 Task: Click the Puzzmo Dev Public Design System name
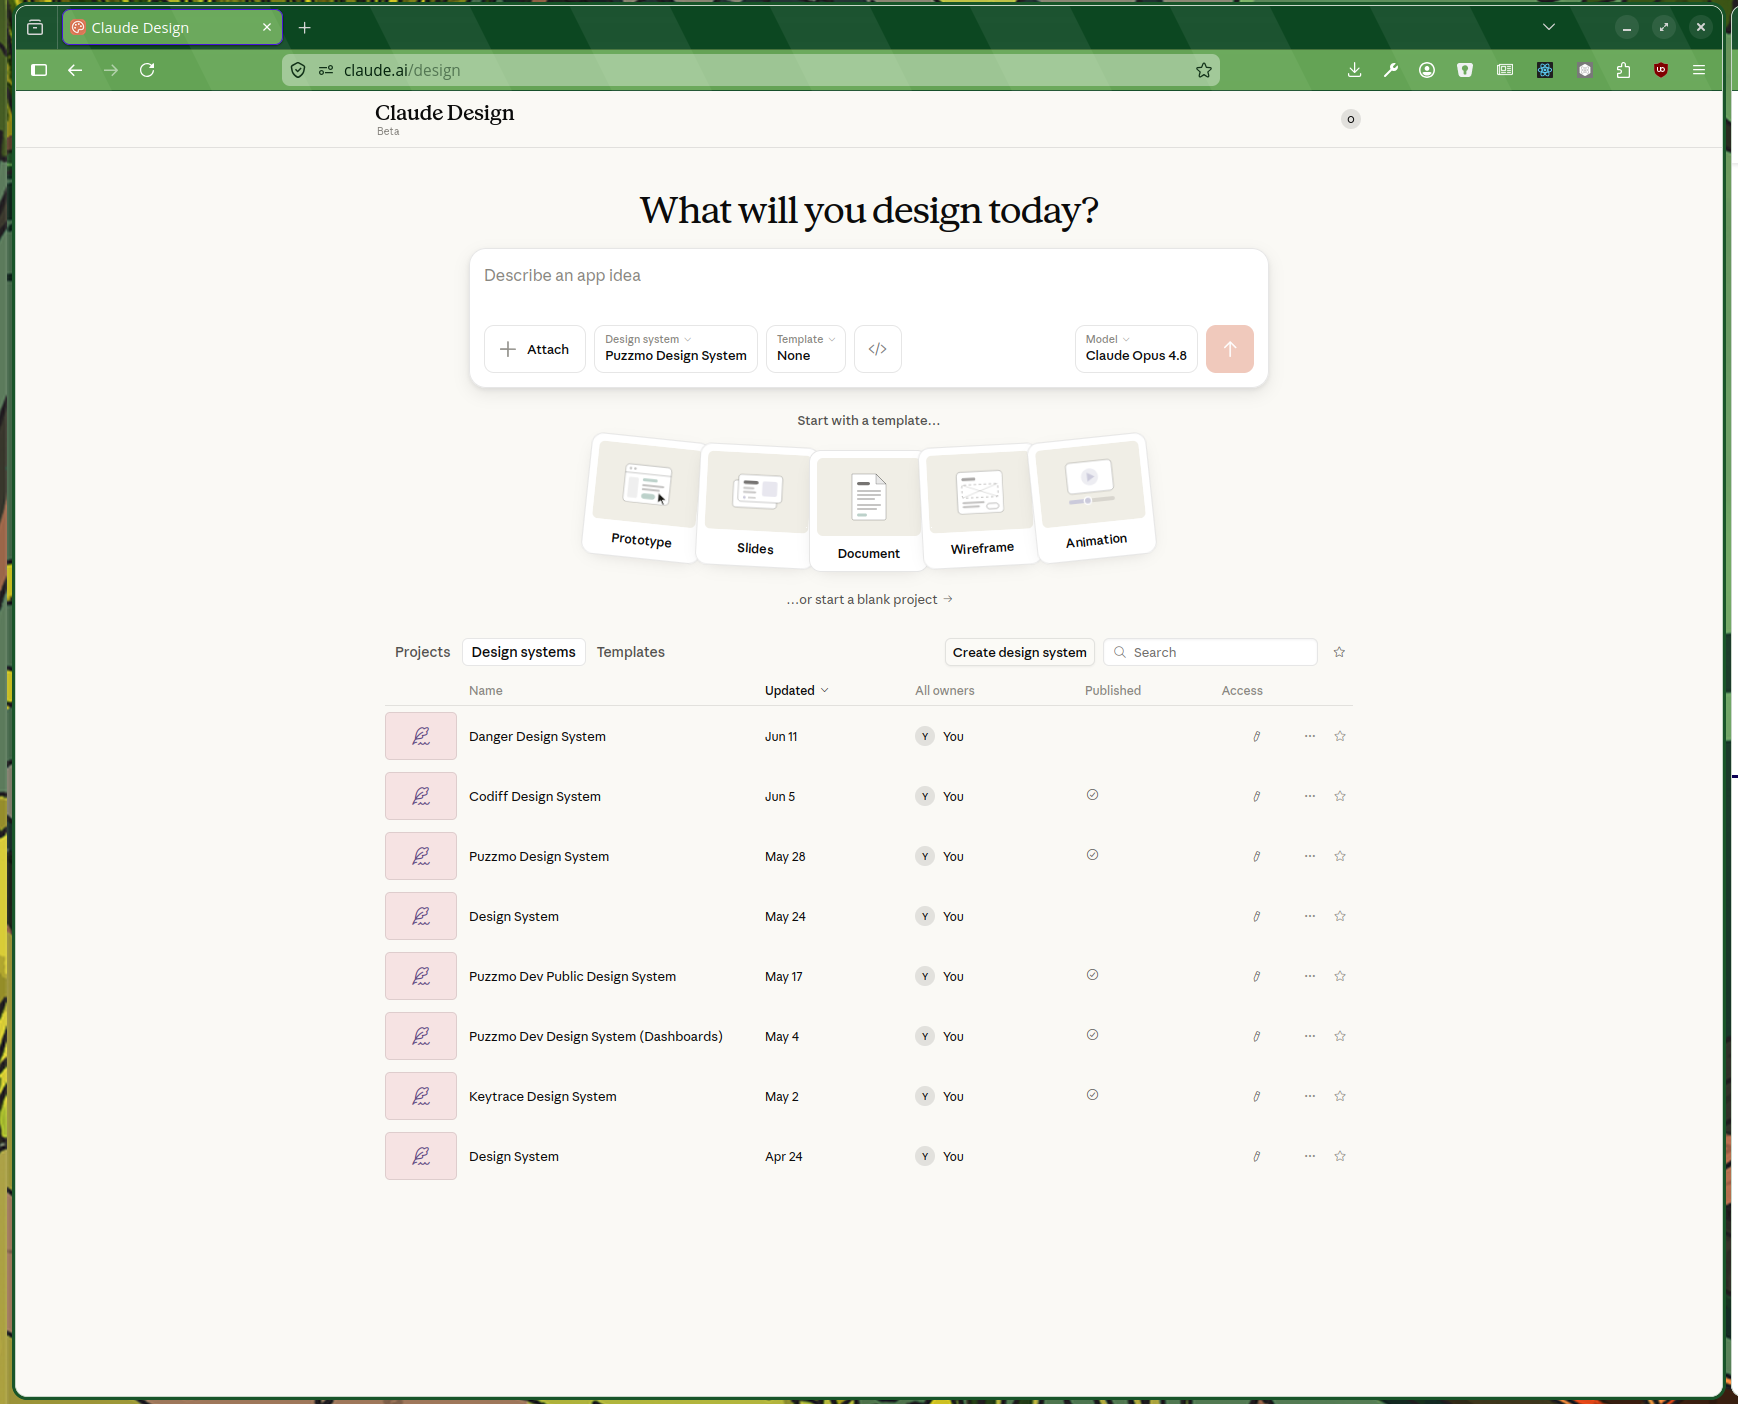pos(572,976)
